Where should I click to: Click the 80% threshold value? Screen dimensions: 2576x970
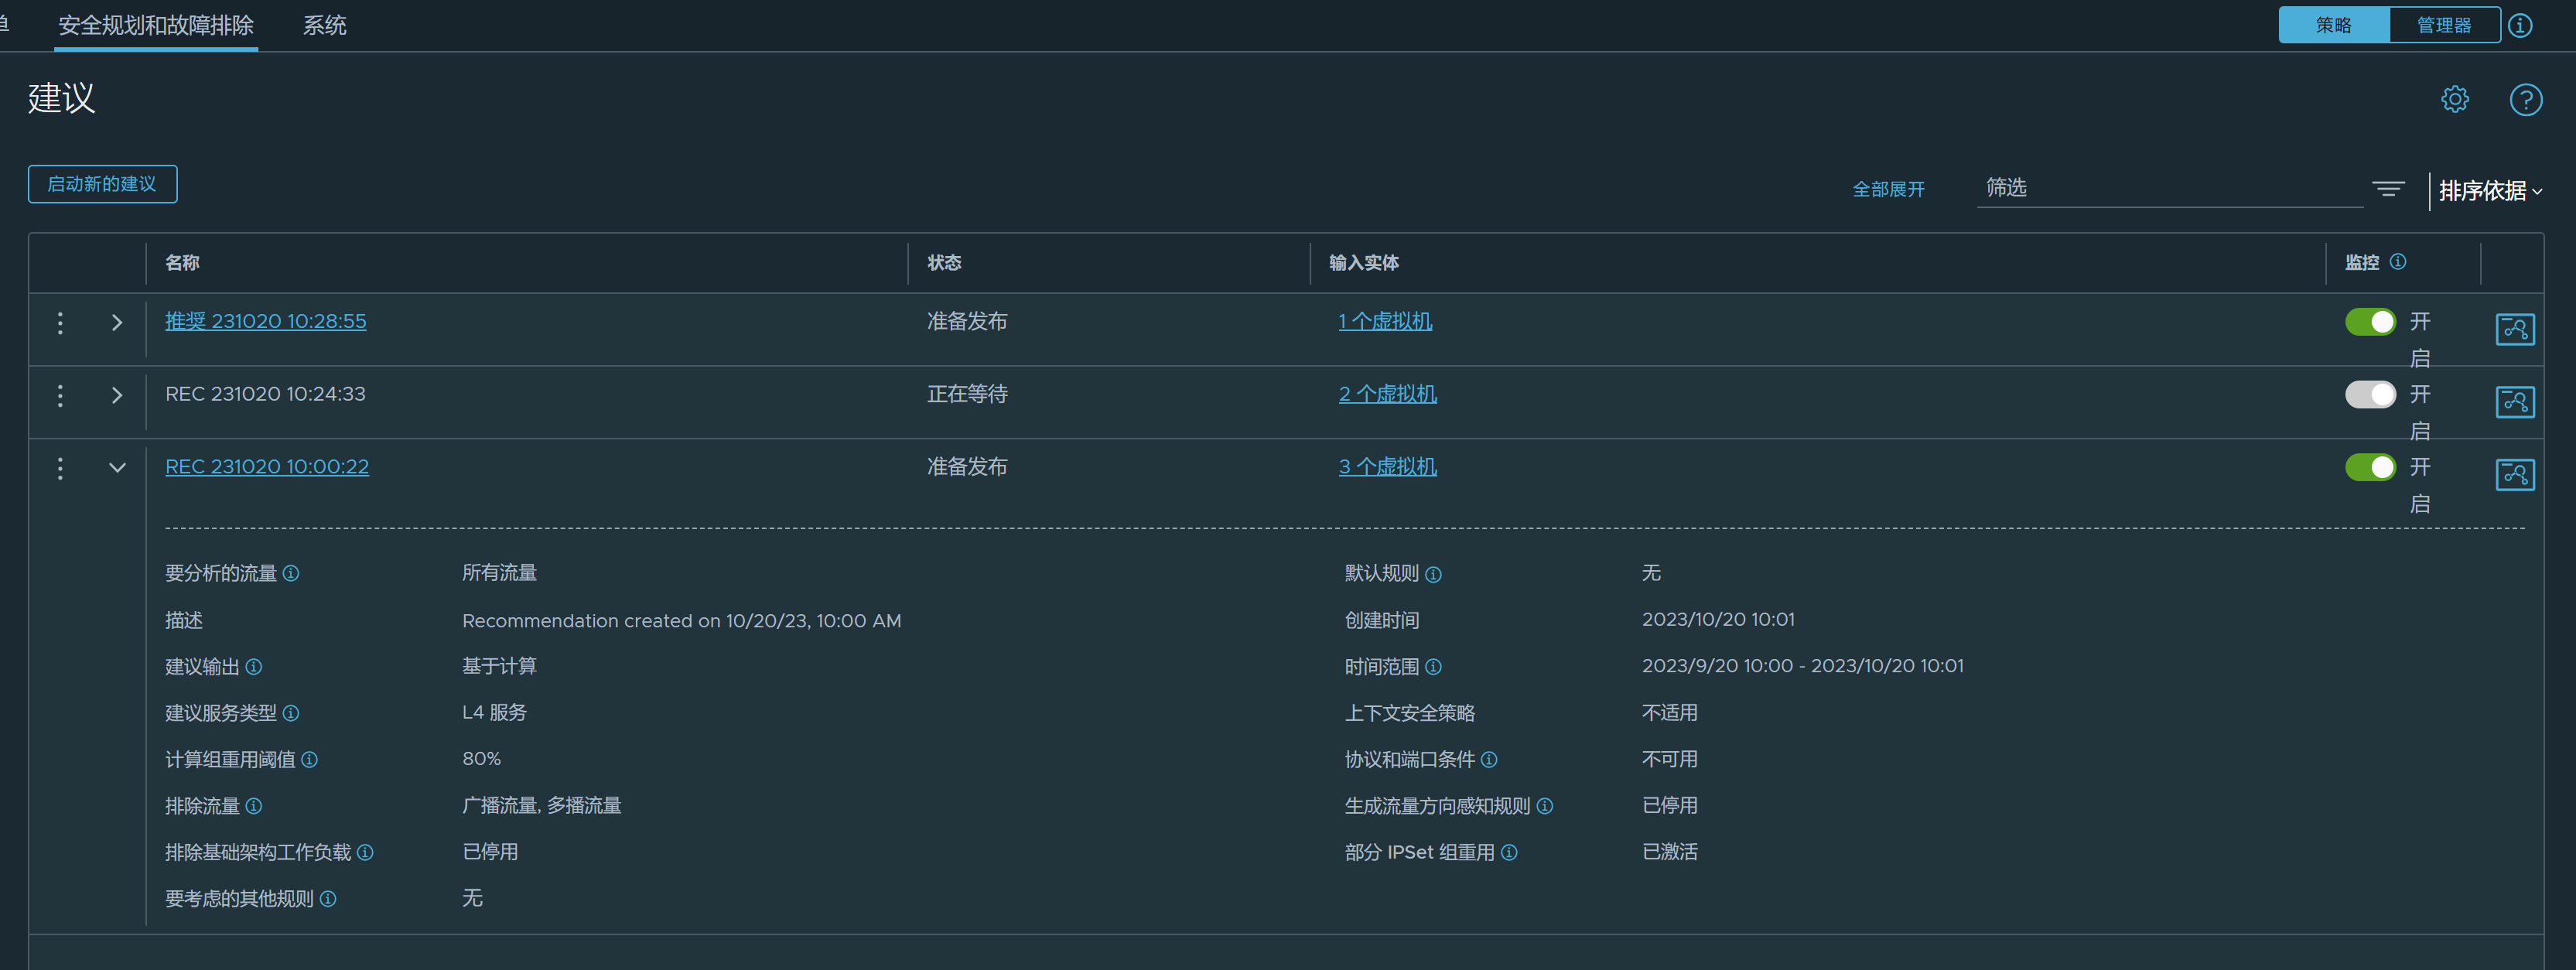482,759
